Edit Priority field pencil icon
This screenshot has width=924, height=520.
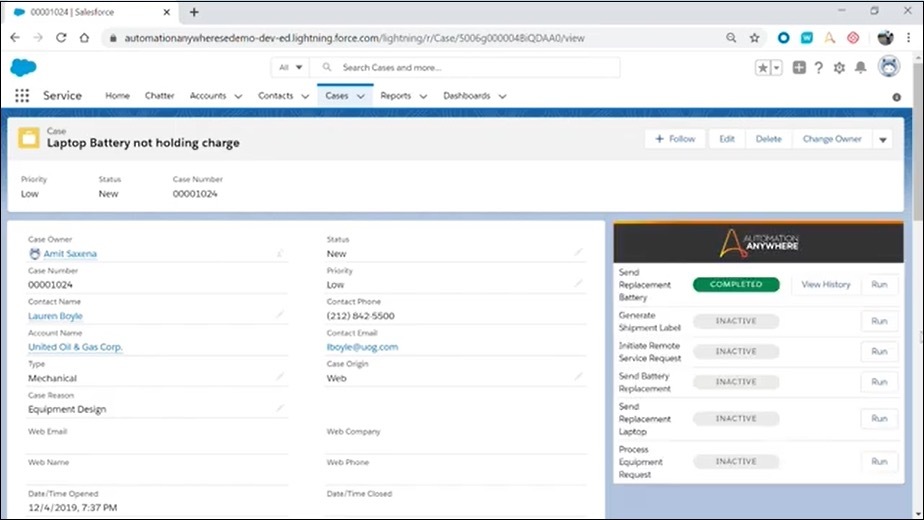(579, 284)
